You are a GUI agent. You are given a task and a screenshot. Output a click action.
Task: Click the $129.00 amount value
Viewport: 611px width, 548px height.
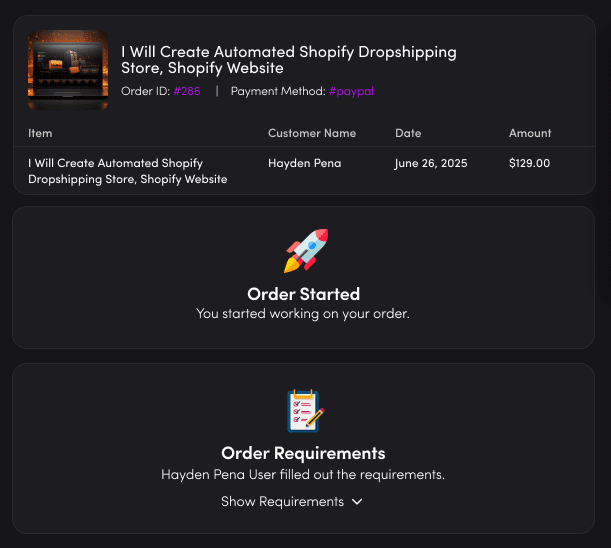click(529, 163)
